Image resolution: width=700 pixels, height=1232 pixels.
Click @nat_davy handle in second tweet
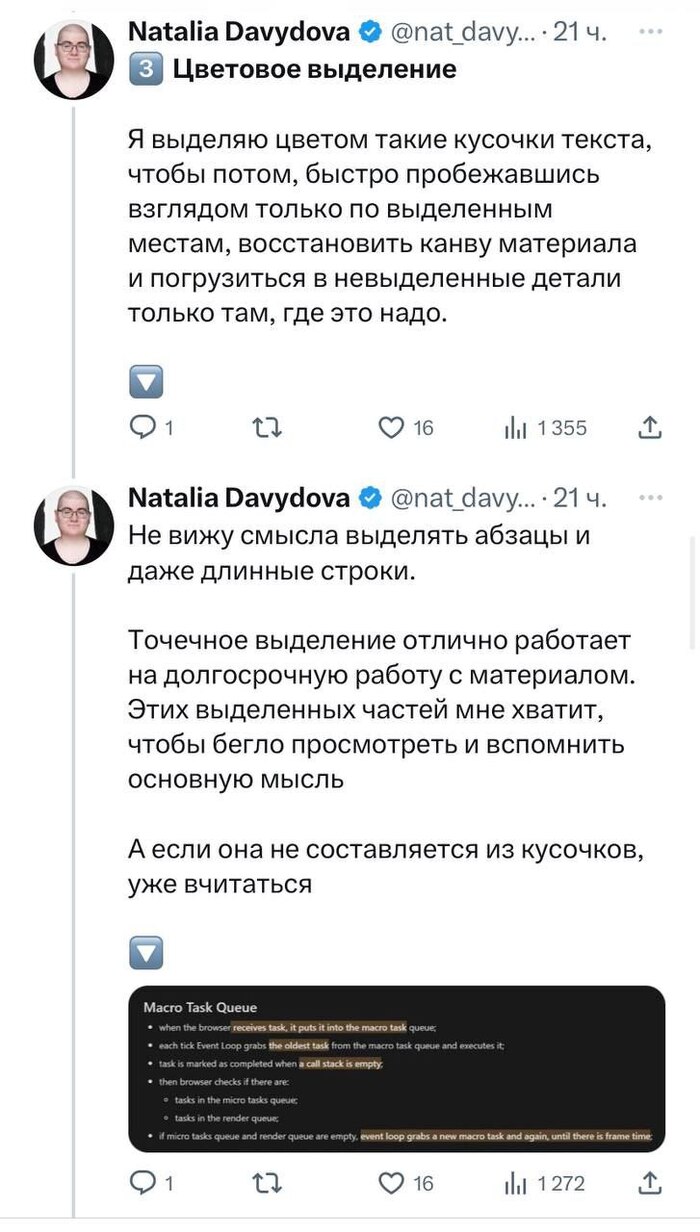(x=460, y=497)
